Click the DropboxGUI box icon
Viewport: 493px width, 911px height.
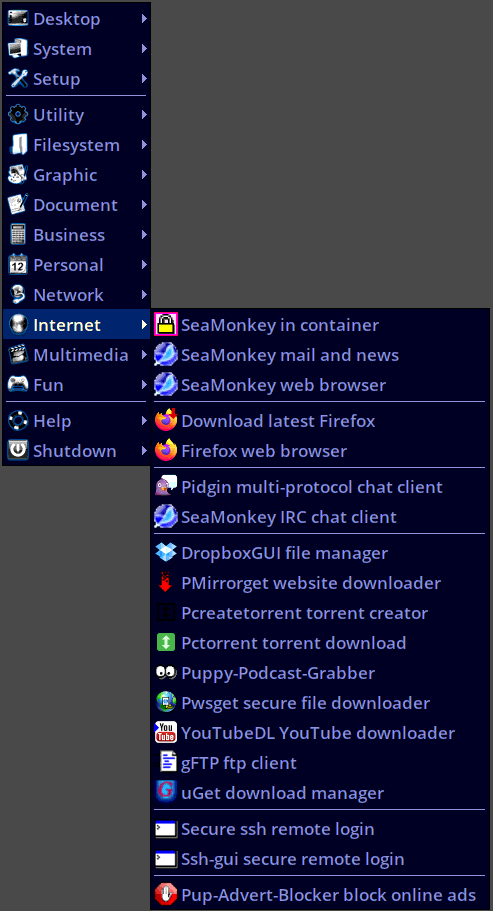coord(165,553)
